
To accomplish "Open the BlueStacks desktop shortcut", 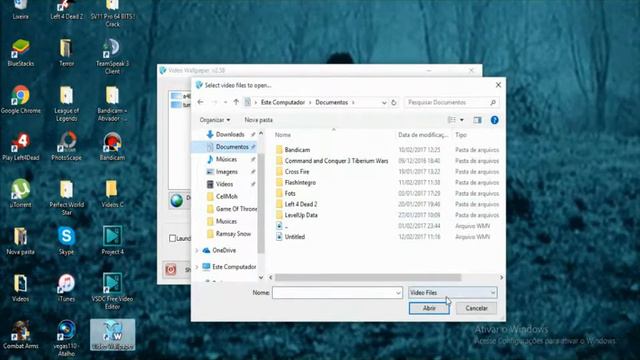I will click(20, 53).
